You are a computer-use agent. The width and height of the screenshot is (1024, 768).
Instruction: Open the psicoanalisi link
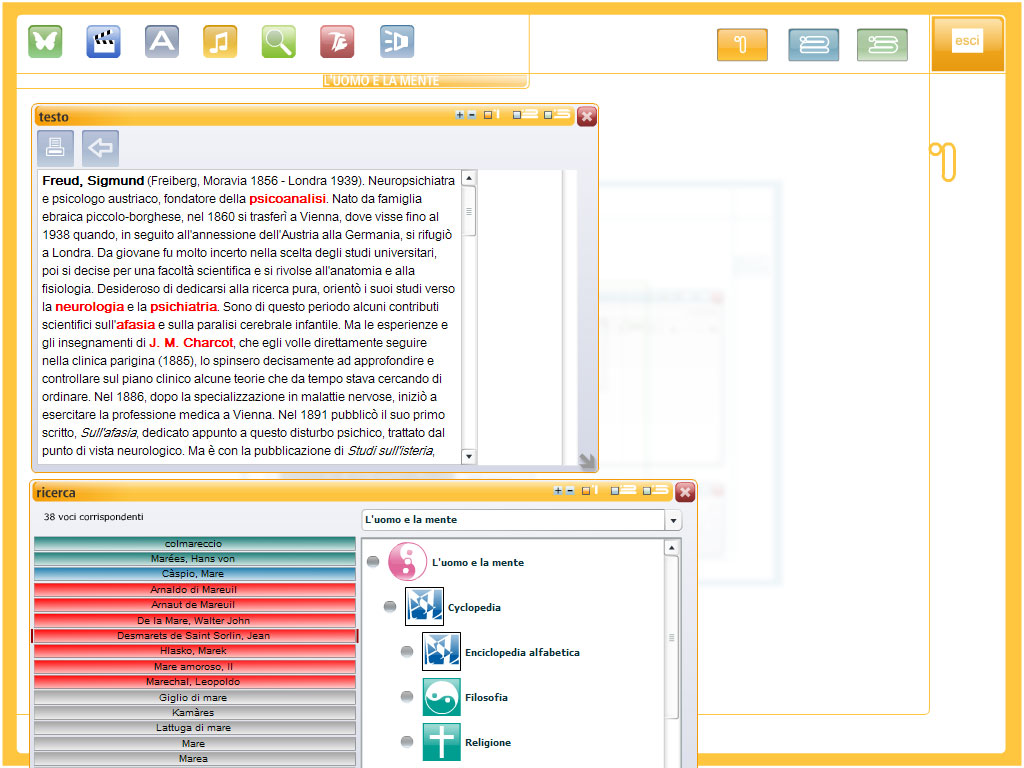[x=287, y=199]
